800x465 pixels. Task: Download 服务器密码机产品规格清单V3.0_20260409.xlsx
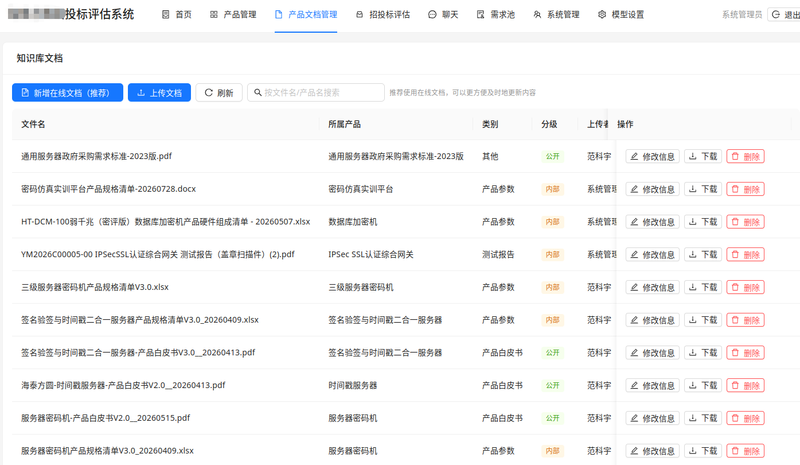(703, 450)
